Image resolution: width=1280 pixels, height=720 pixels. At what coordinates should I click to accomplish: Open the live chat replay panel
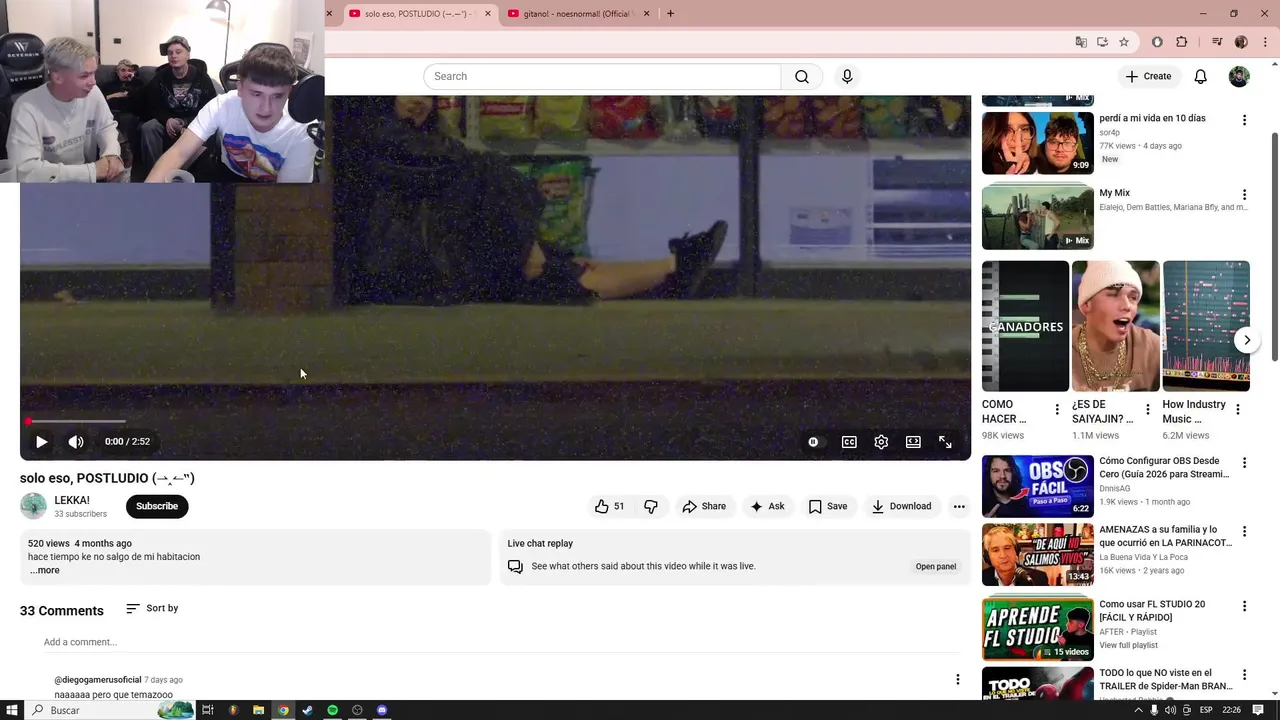click(936, 566)
